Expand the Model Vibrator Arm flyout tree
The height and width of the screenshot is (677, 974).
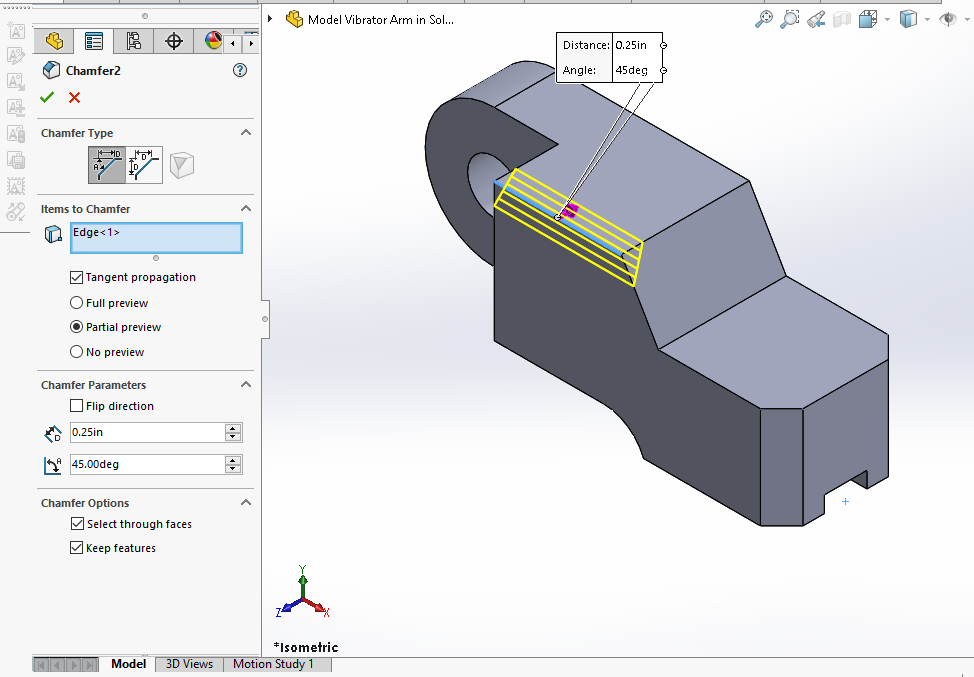click(270, 19)
